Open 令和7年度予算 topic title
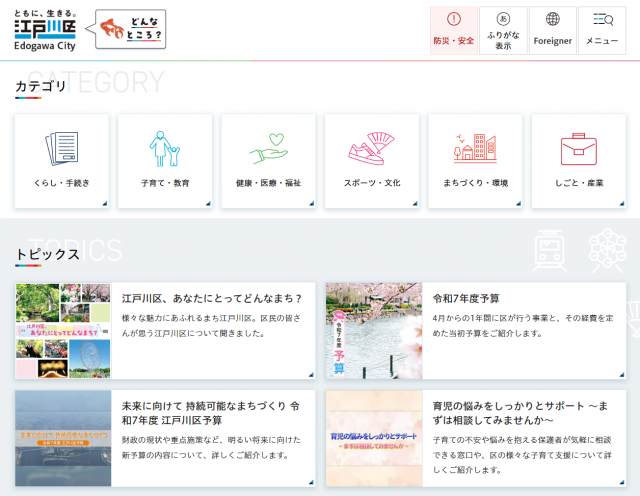 [x=466, y=298]
